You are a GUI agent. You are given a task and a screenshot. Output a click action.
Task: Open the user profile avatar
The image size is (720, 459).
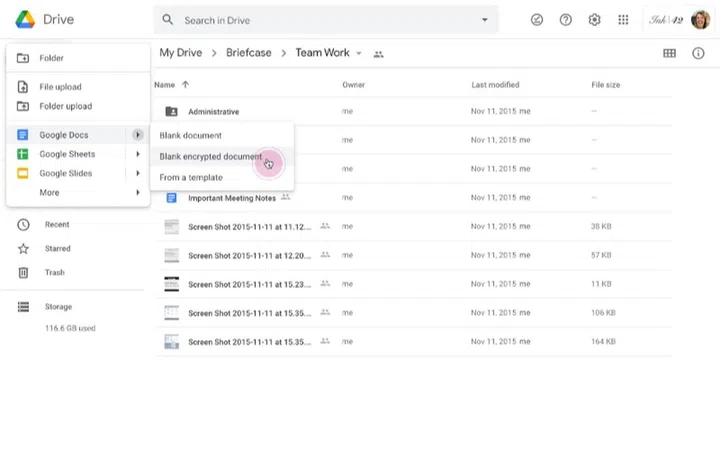pos(700,20)
